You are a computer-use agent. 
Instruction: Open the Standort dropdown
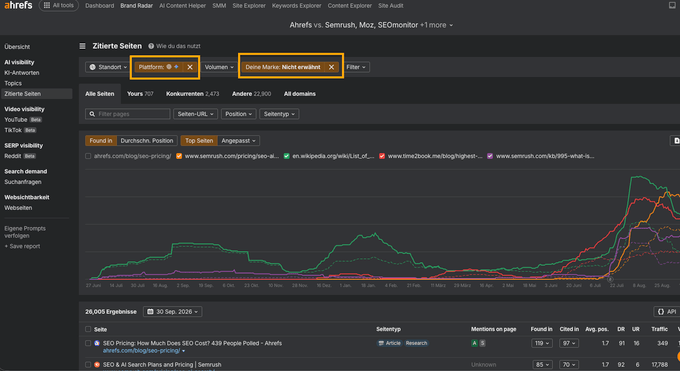click(x=108, y=67)
